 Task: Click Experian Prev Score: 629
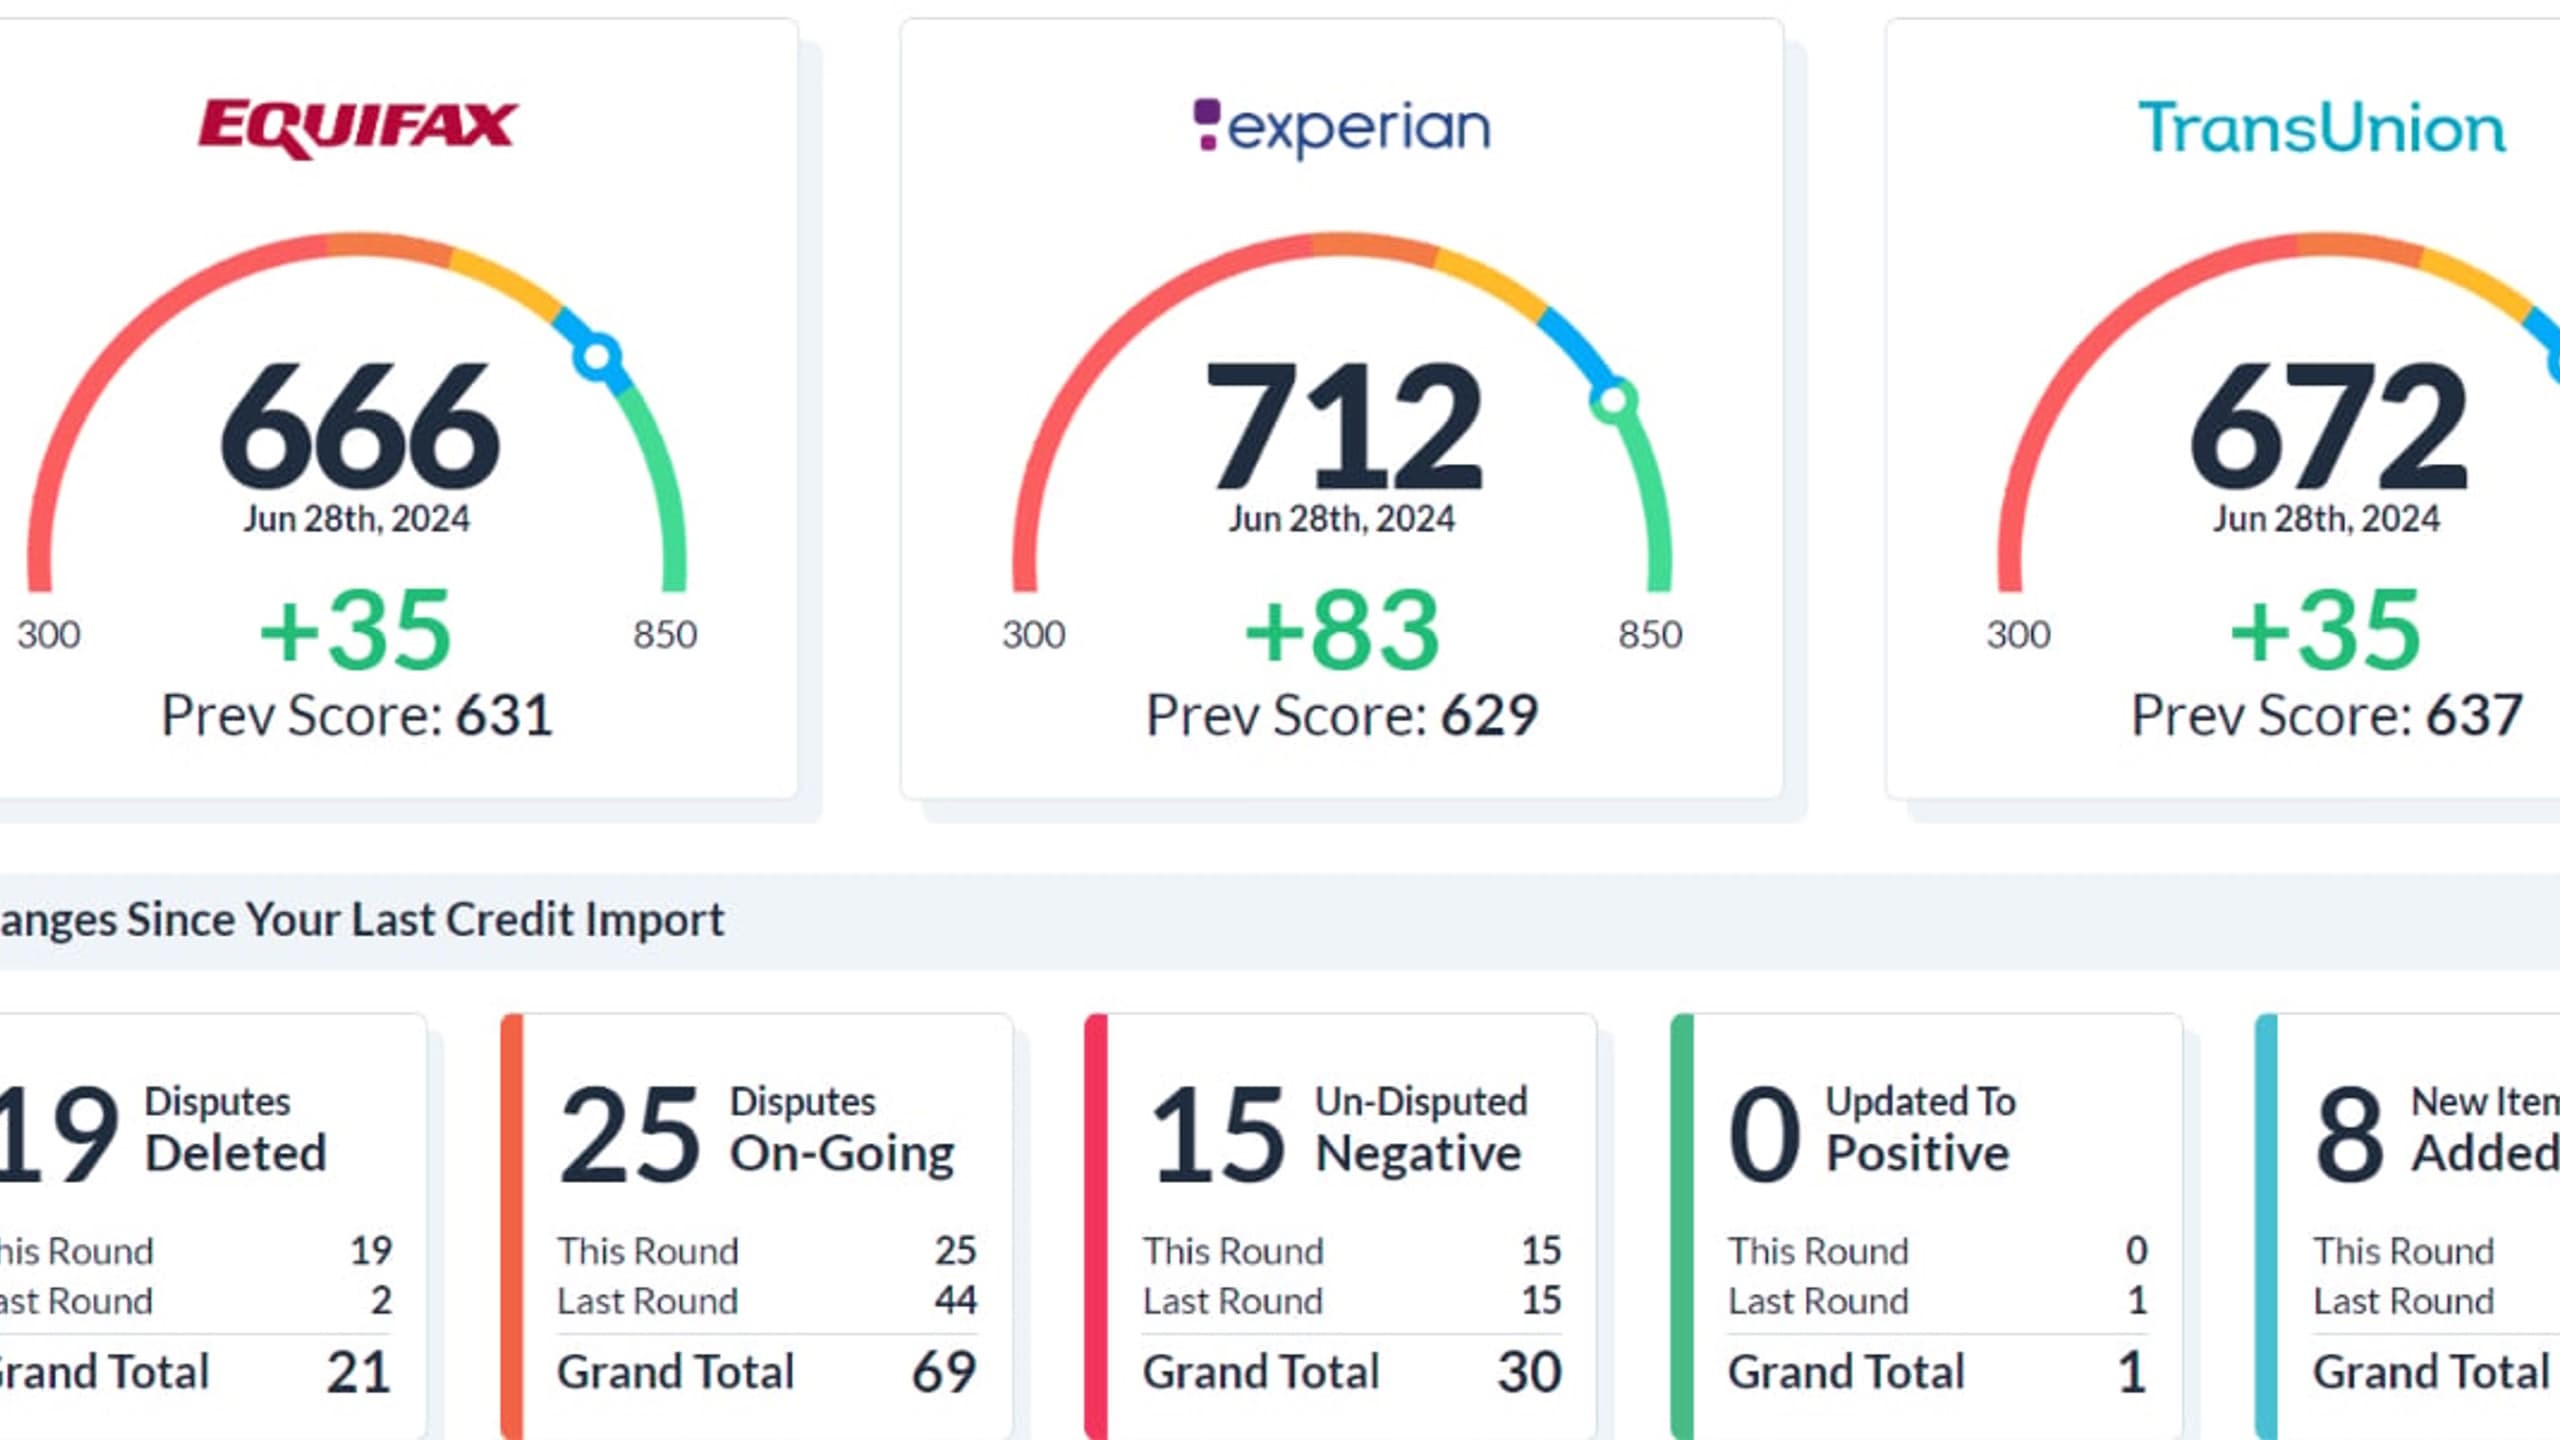click(1342, 716)
